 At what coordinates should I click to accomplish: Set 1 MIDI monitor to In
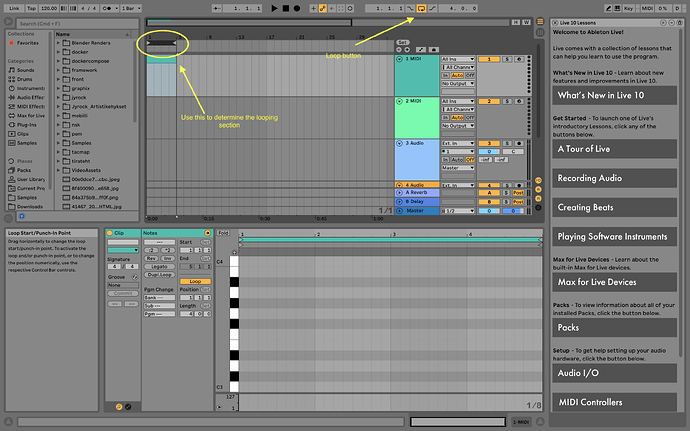point(446,75)
